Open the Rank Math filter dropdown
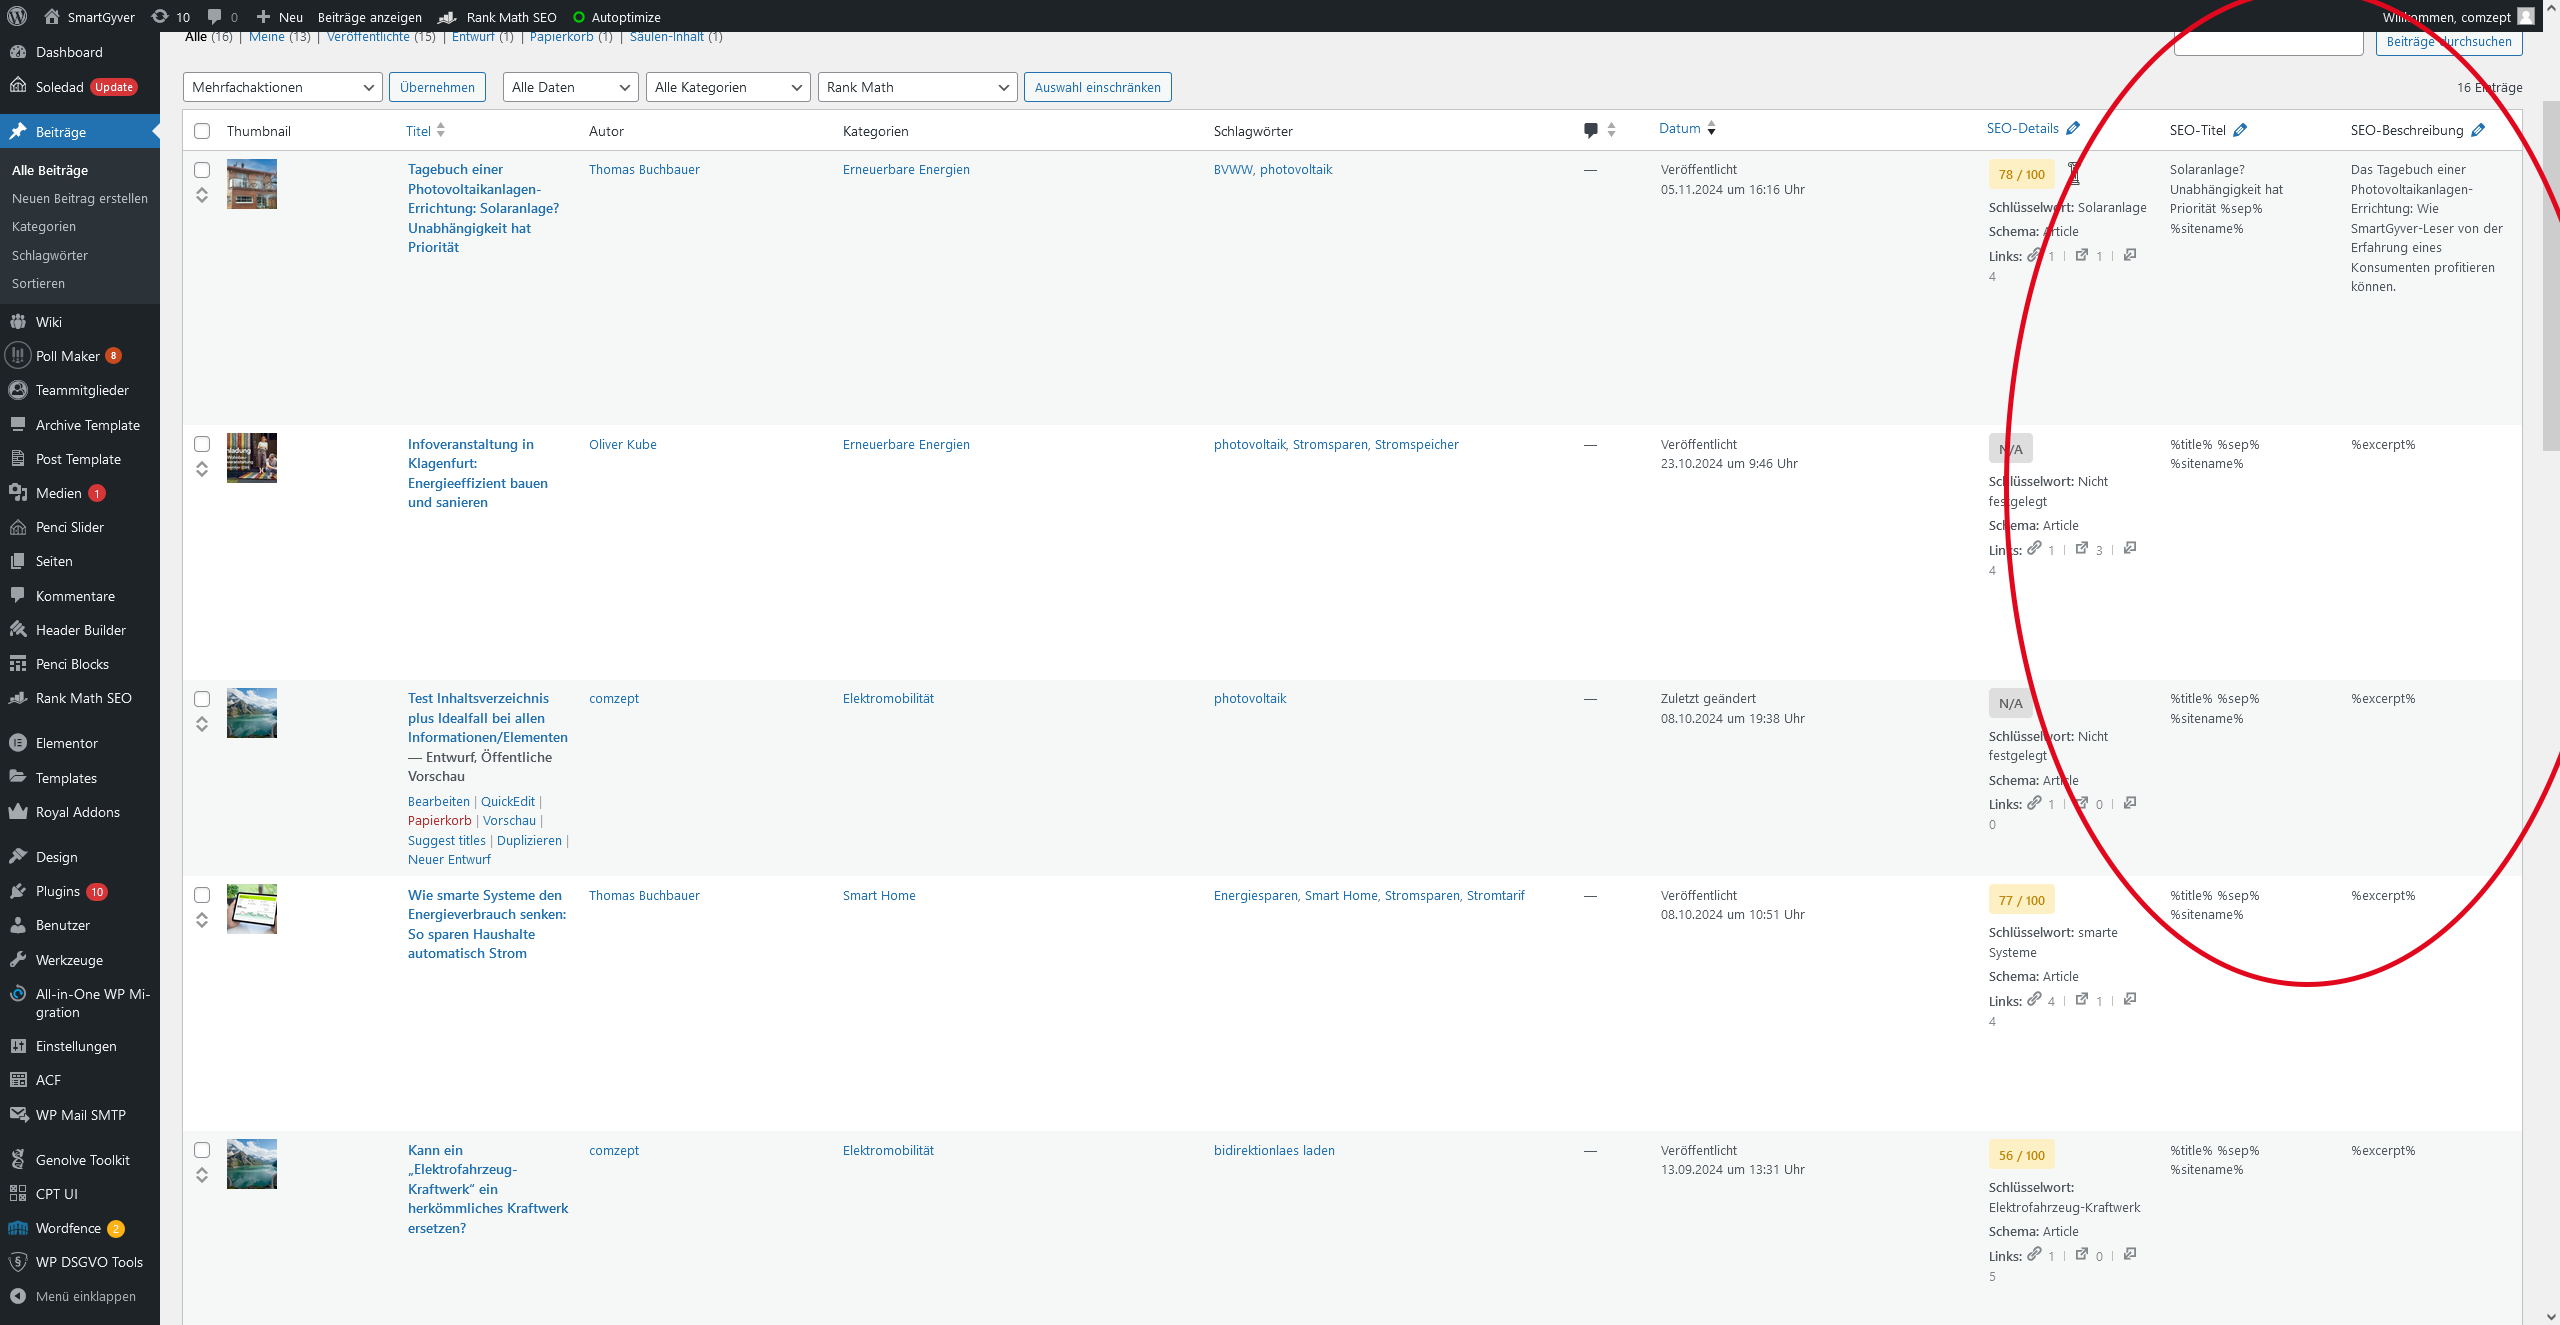Viewport: 2560px width, 1325px height. (916, 87)
